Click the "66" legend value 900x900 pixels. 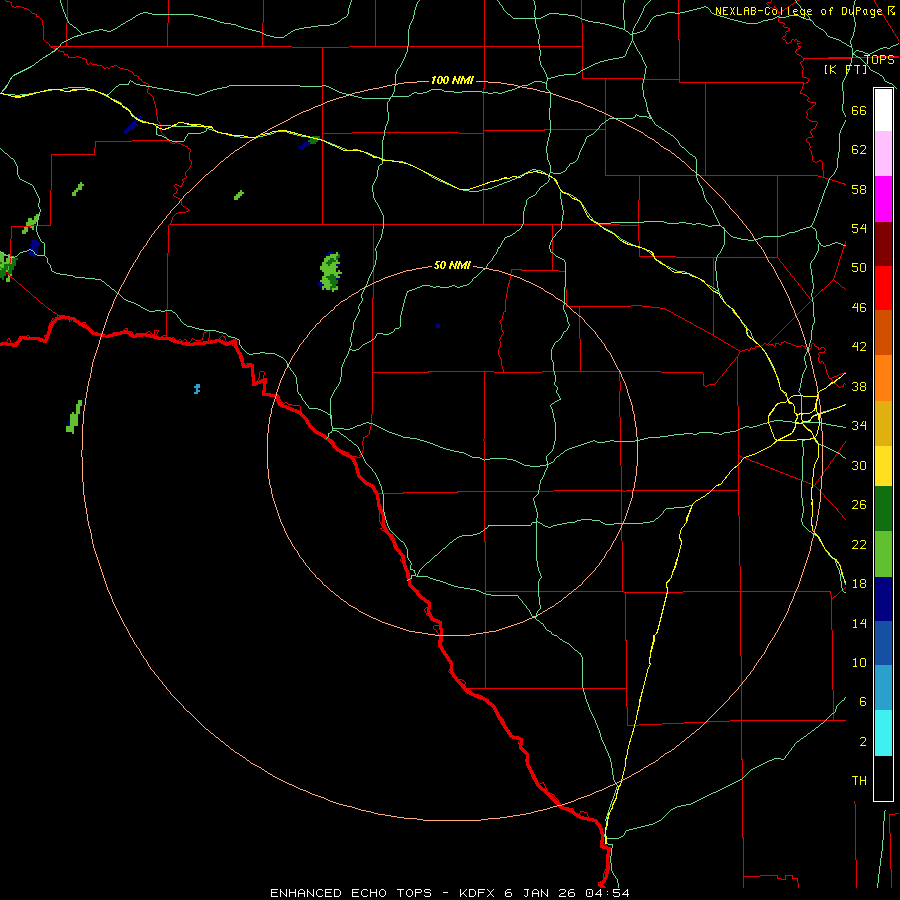(859, 110)
